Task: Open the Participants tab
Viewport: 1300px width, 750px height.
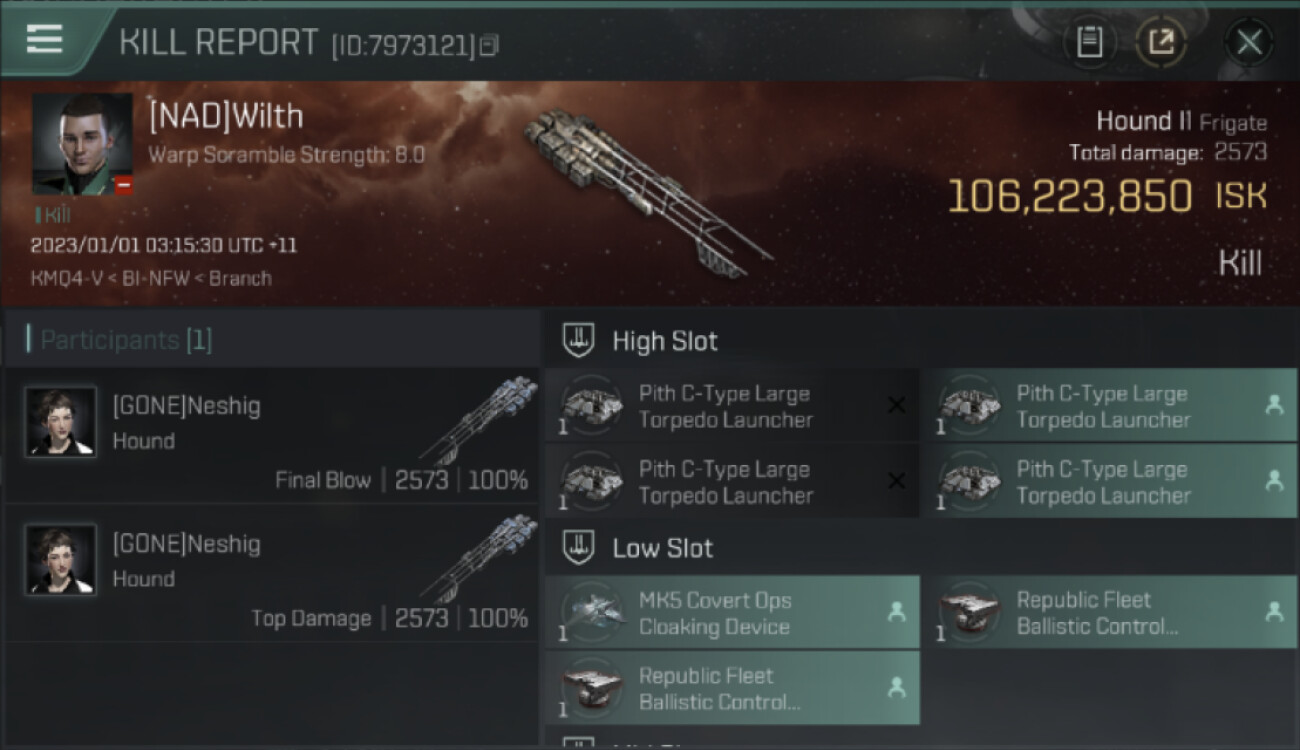Action: pyautogui.click(x=119, y=340)
